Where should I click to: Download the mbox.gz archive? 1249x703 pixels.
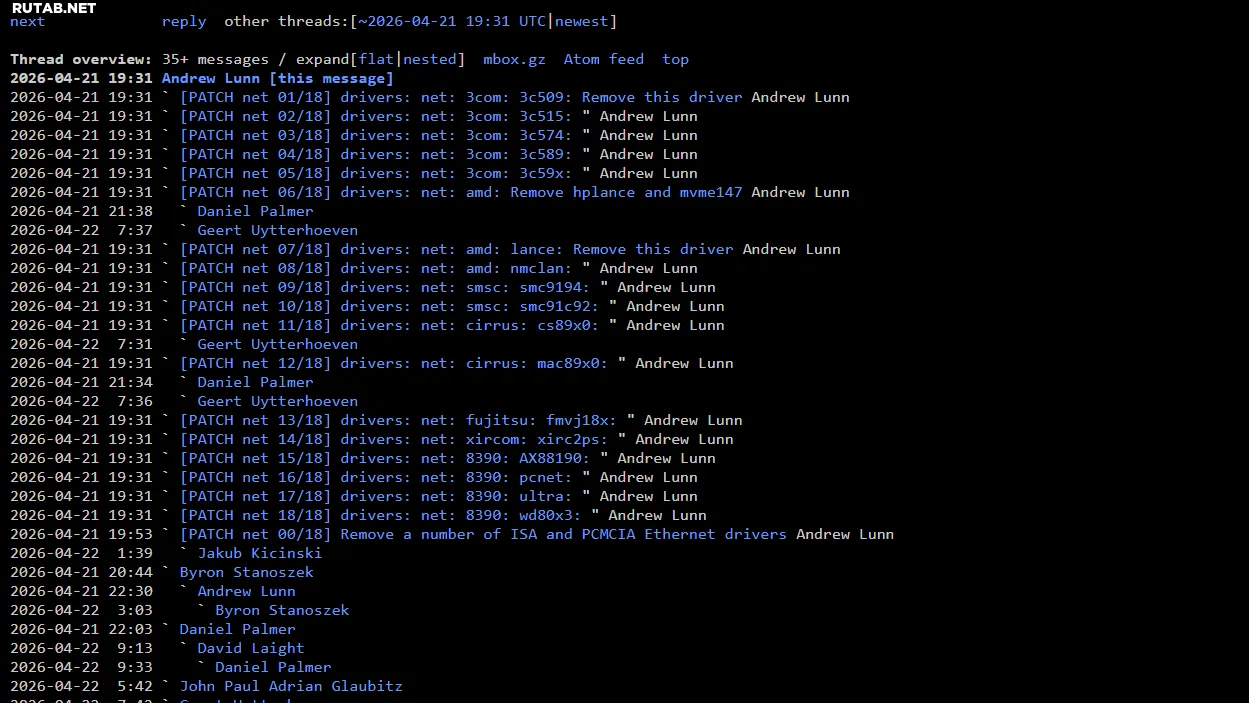514,59
